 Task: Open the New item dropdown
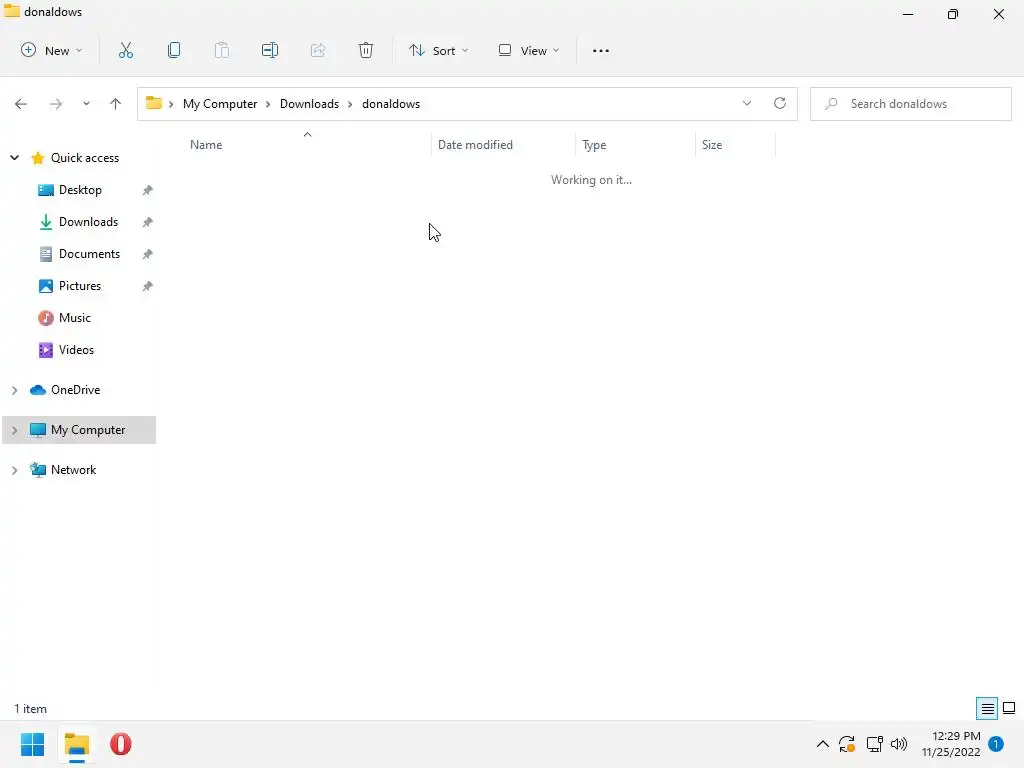(52, 50)
